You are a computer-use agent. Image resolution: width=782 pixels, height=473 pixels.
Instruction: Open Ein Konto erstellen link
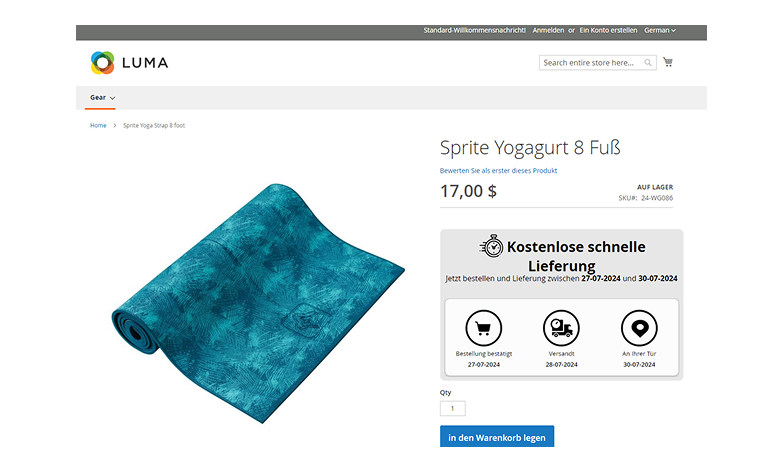click(608, 30)
